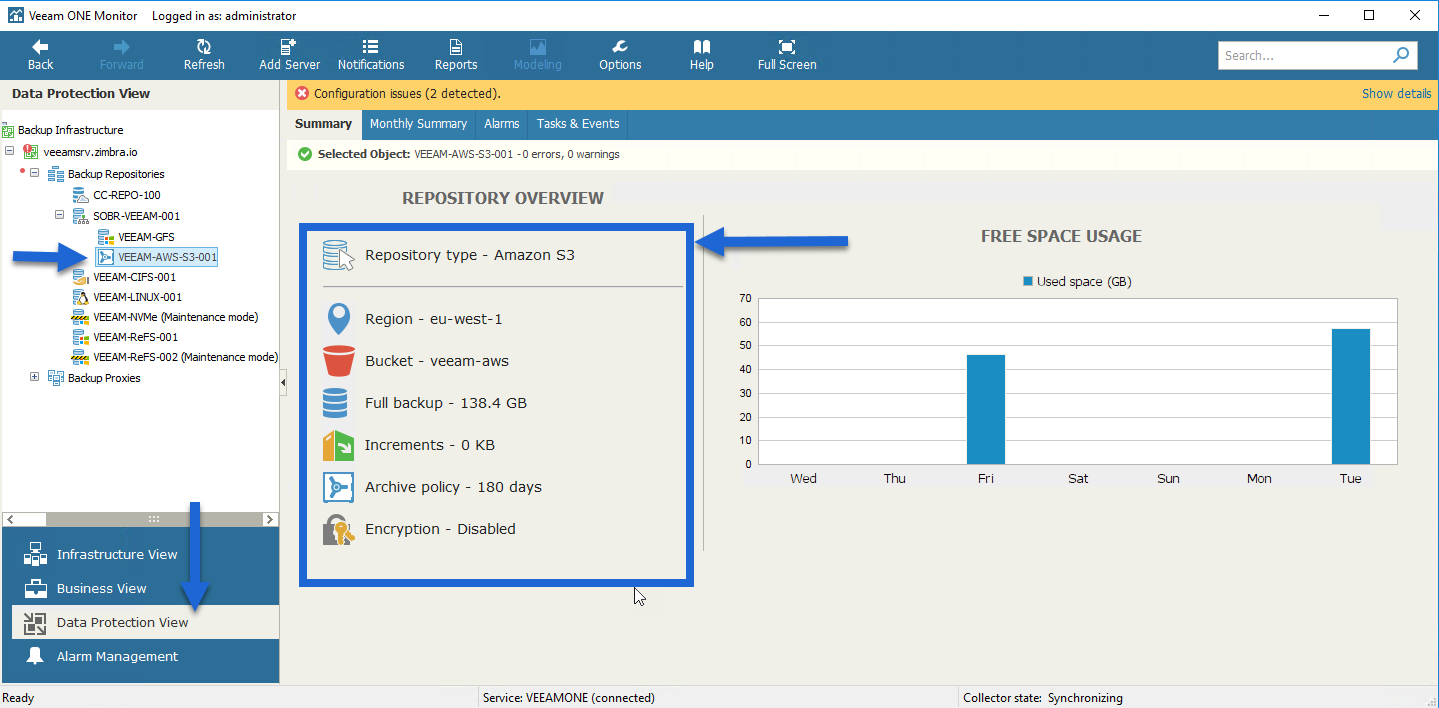Go Back using the toolbar arrow
1439x708 pixels.
point(40,47)
